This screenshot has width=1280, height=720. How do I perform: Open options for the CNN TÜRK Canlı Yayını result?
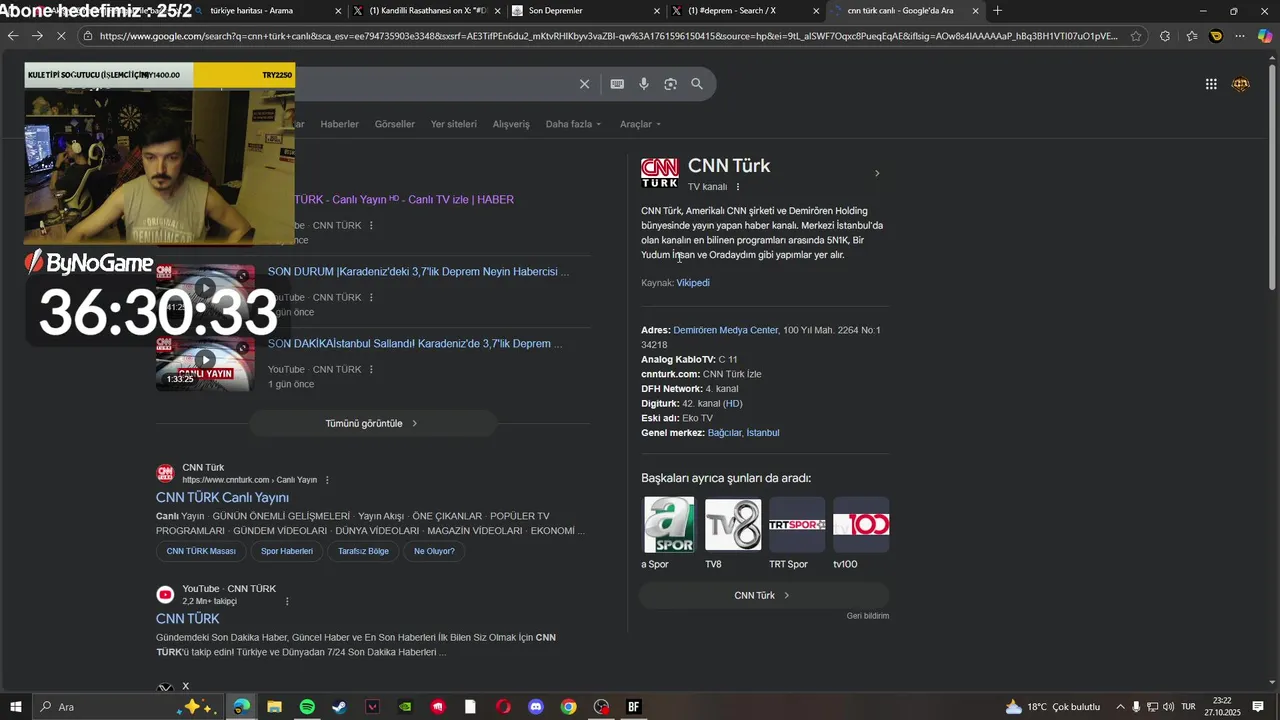coord(327,480)
